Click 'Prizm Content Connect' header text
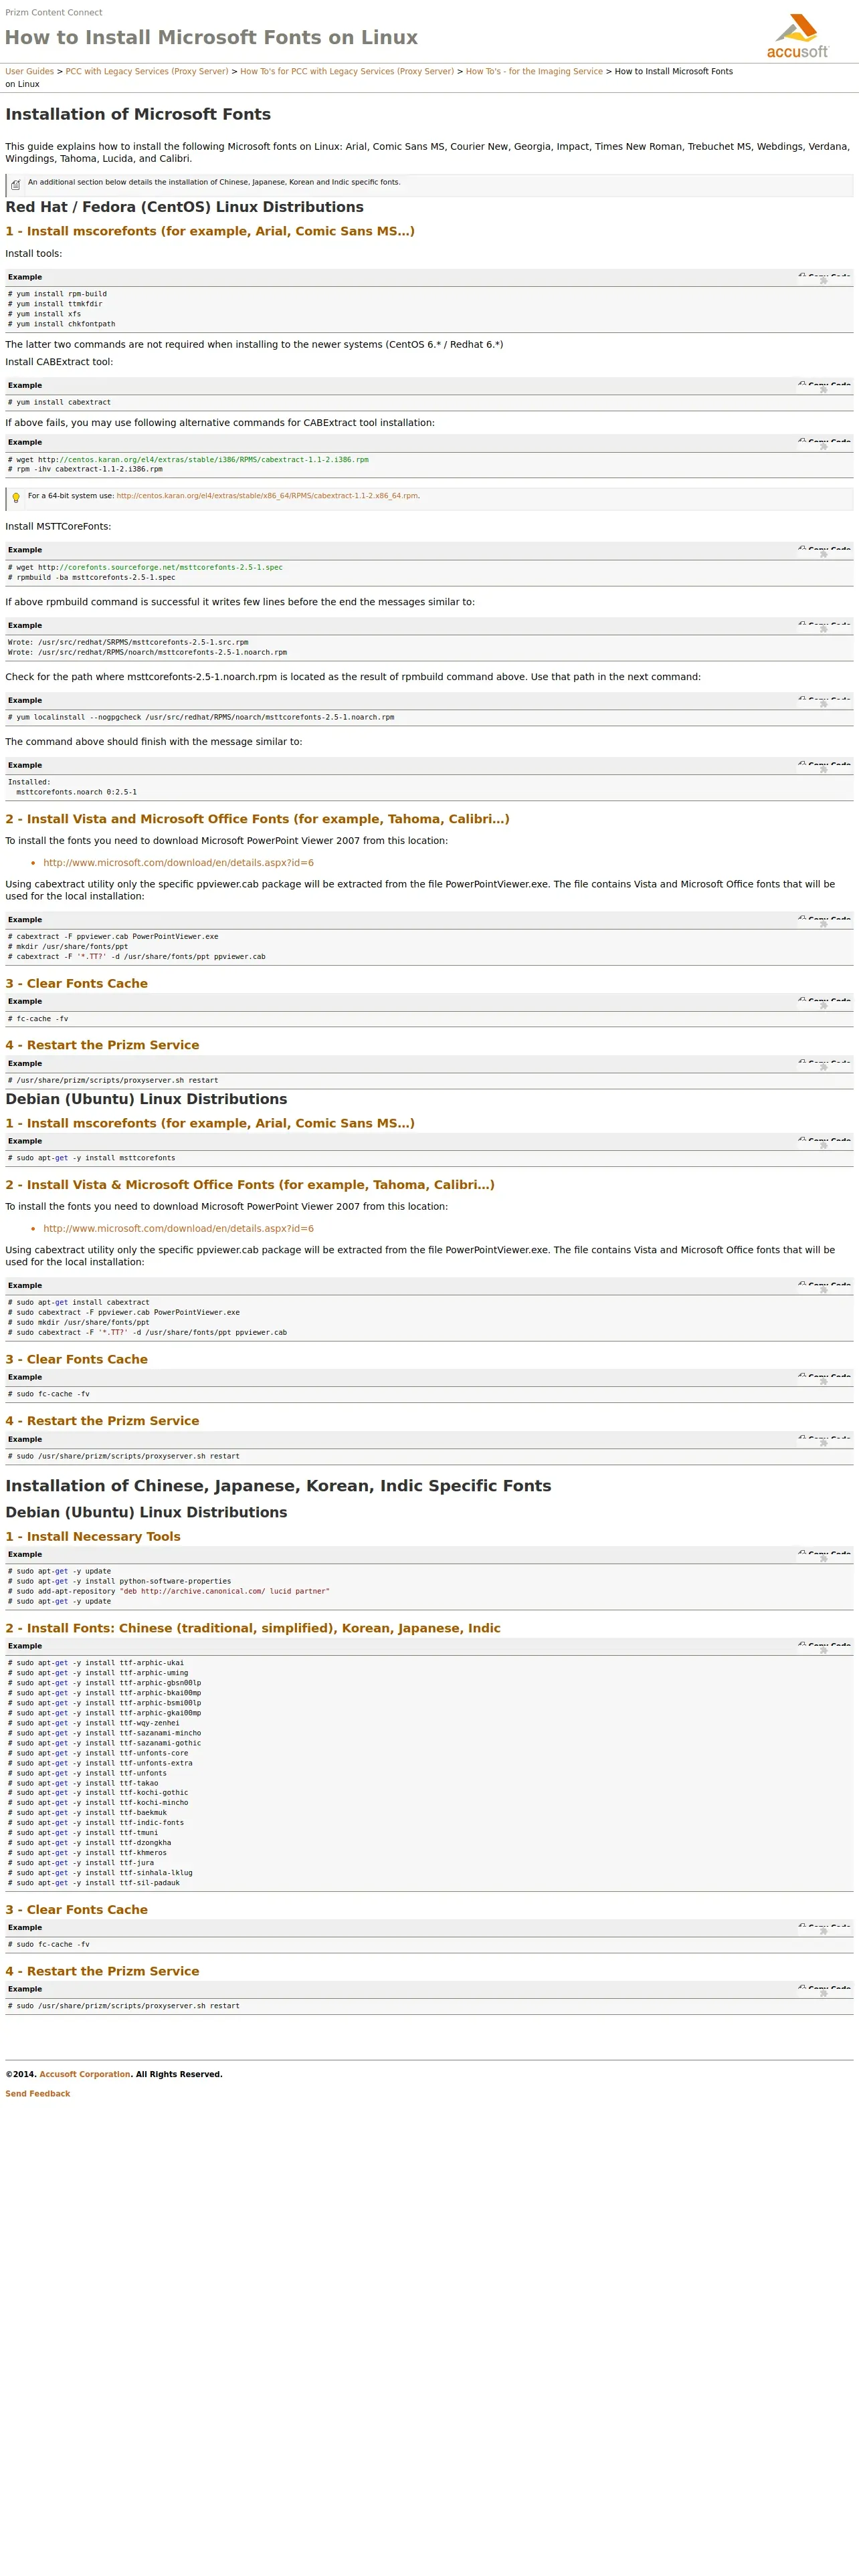This screenshot has width=859, height=2576. pyautogui.click(x=54, y=12)
